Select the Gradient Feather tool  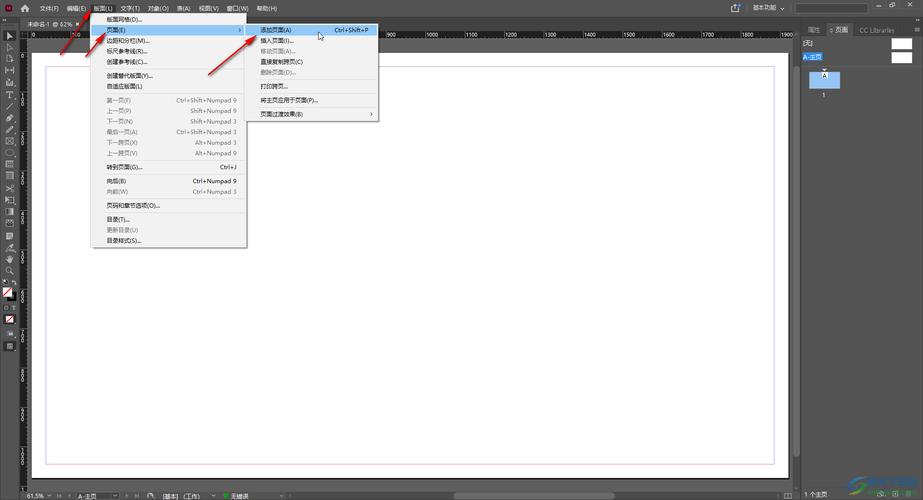click(9, 224)
